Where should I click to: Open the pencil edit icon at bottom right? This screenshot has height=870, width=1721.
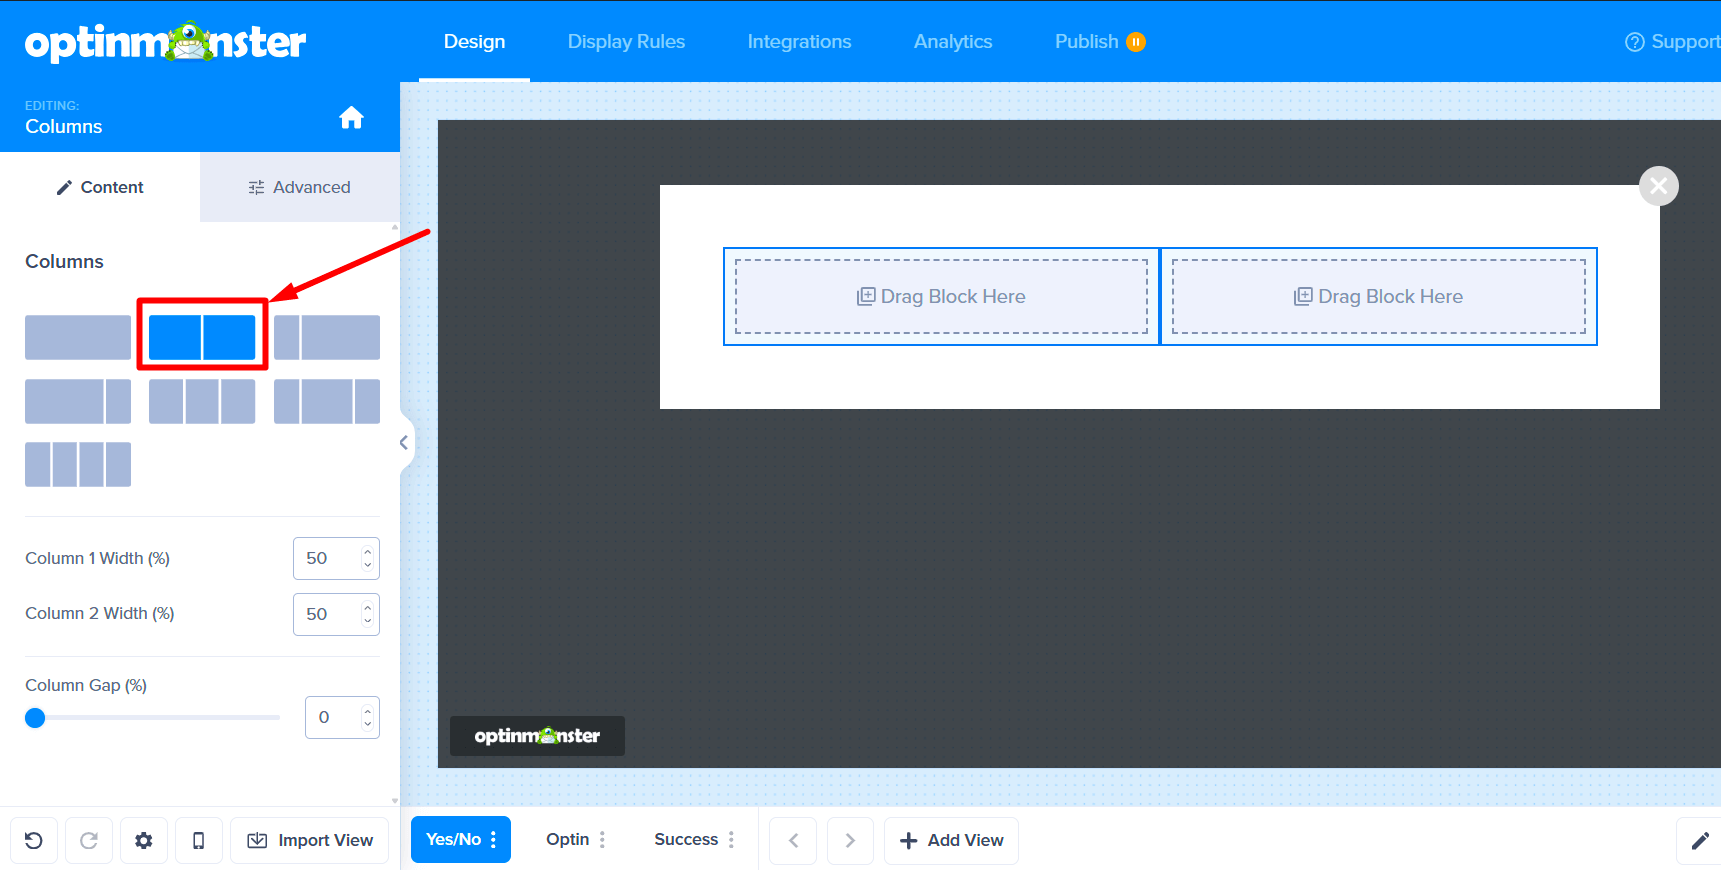point(1700,840)
